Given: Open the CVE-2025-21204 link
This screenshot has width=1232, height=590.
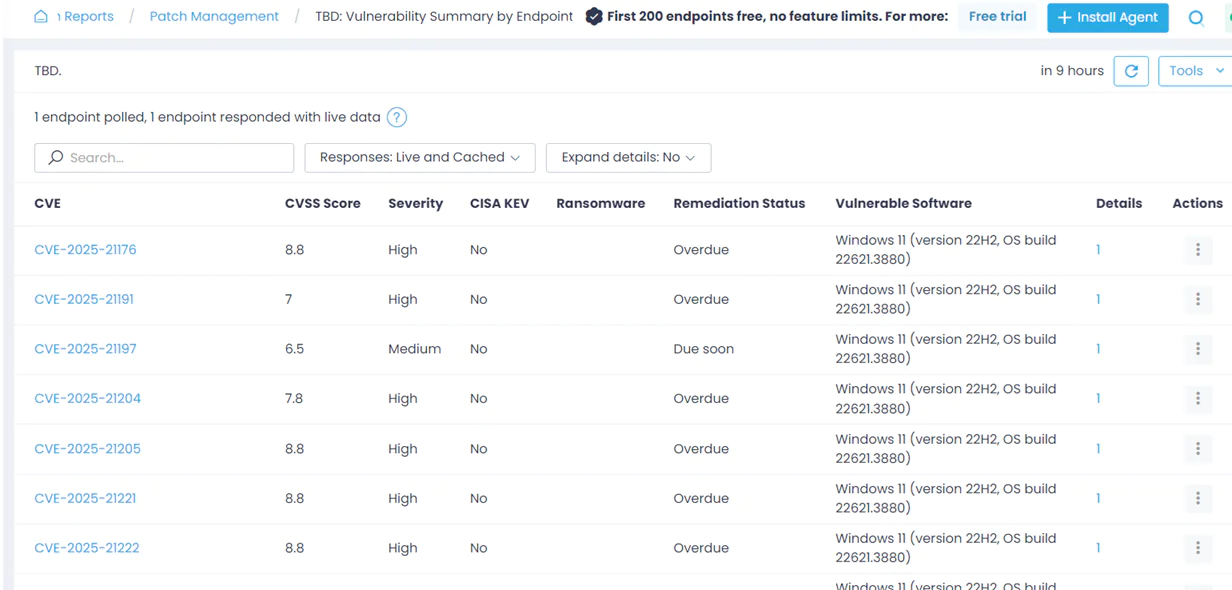Looking at the screenshot, I should [87, 398].
